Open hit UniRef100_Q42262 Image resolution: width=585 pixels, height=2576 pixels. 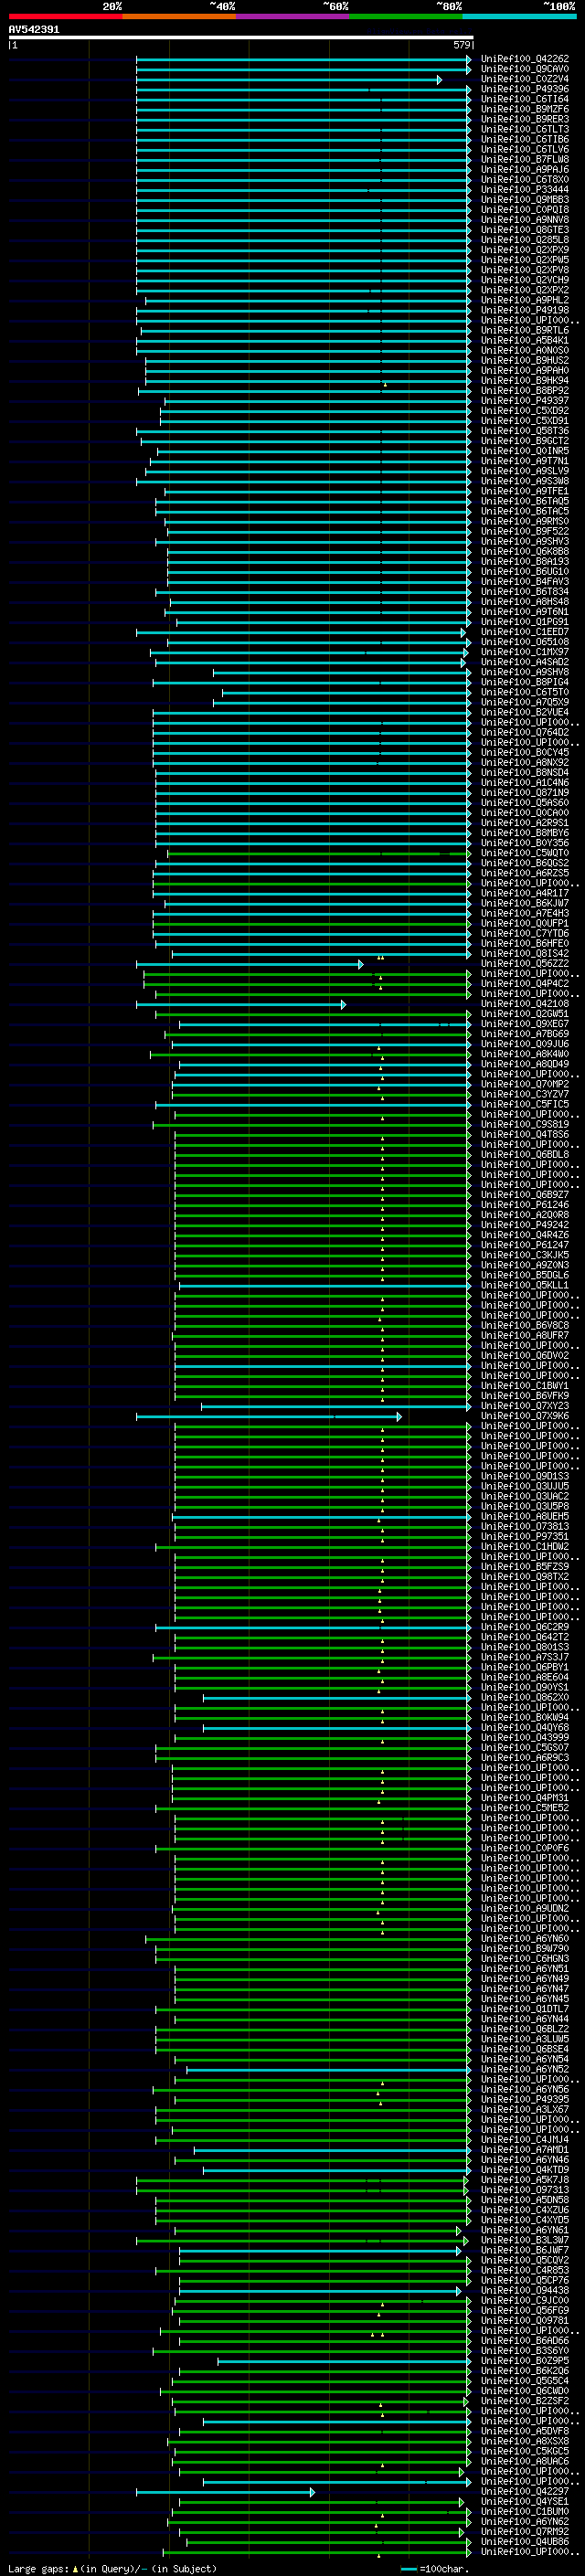click(525, 59)
